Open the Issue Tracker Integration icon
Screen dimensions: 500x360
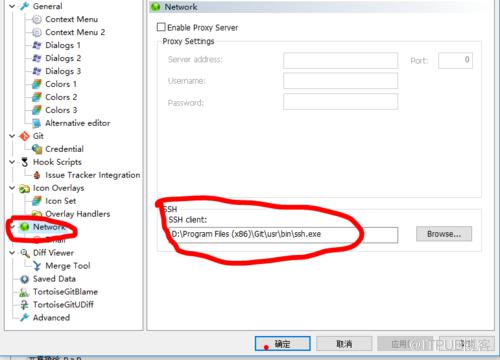(37, 175)
